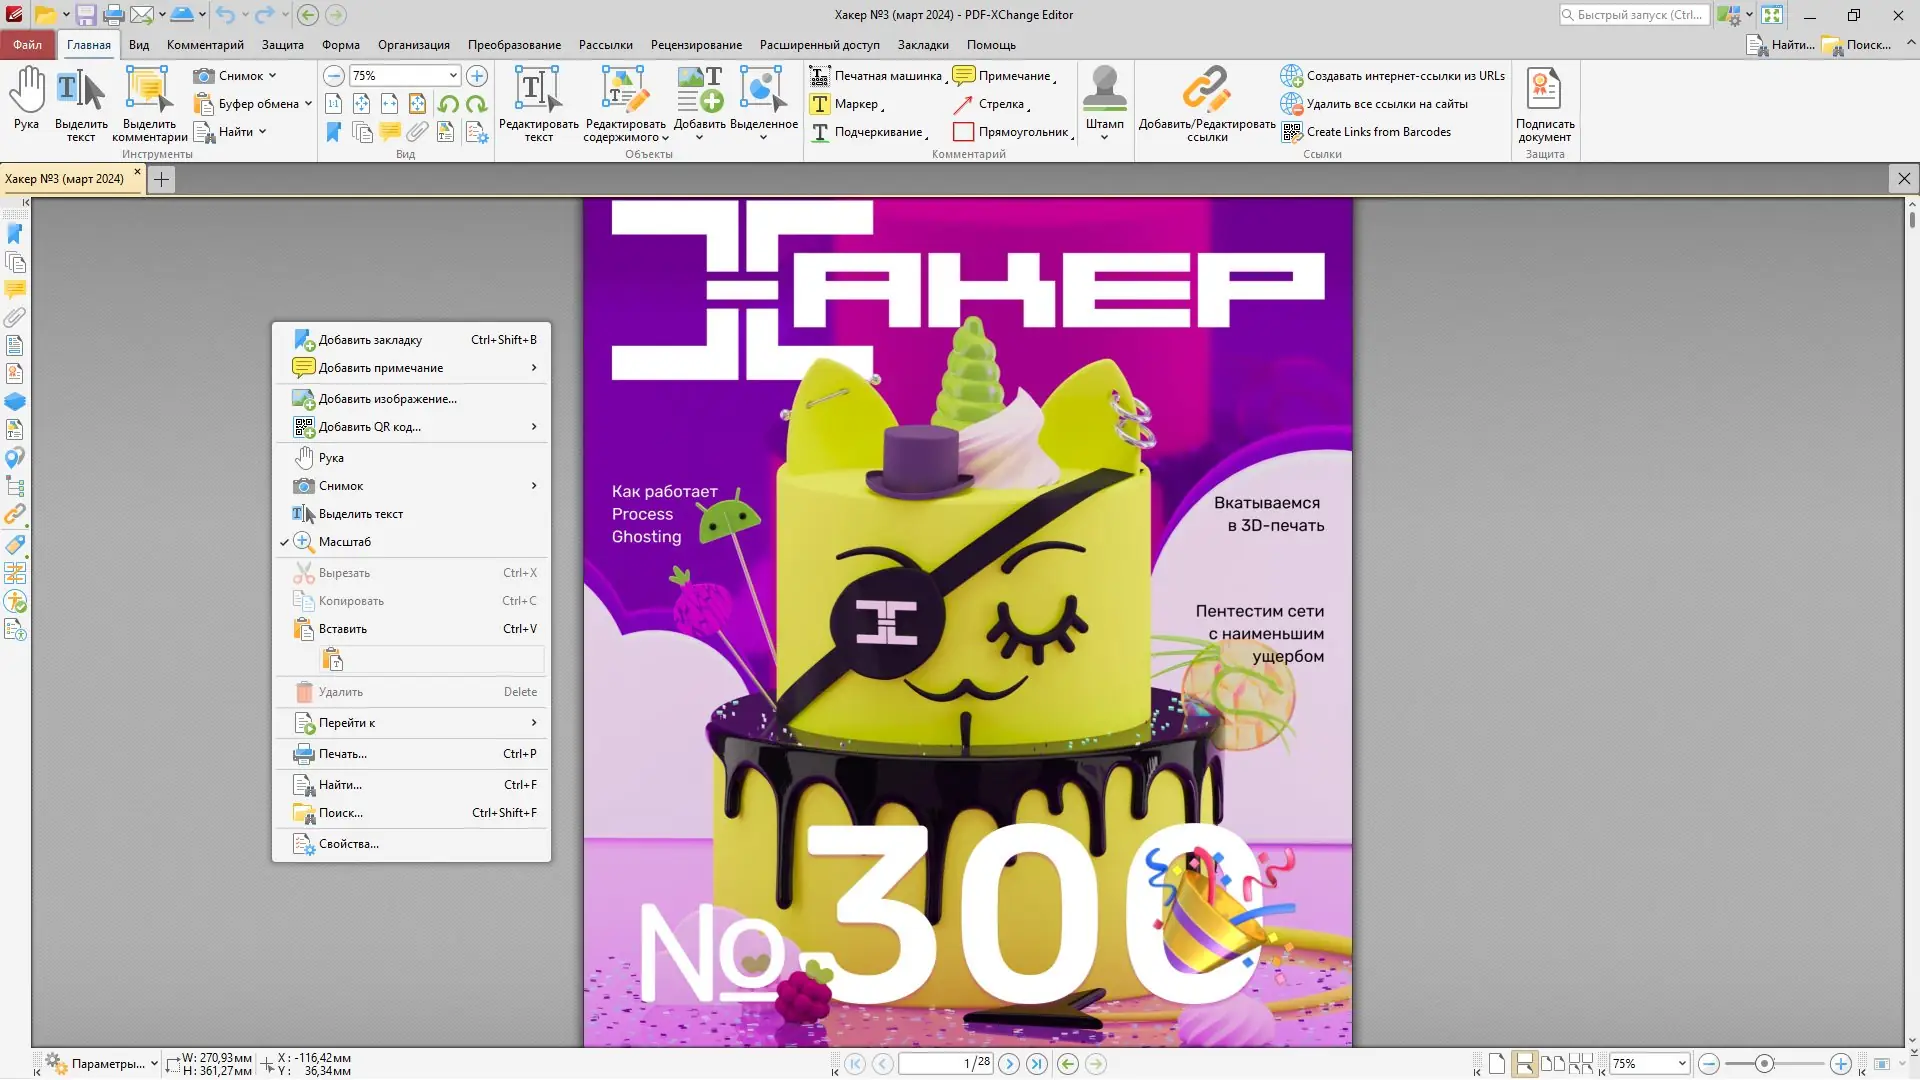Go to next page arrow in status bar
This screenshot has height=1080, width=1920.
click(1009, 1064)
